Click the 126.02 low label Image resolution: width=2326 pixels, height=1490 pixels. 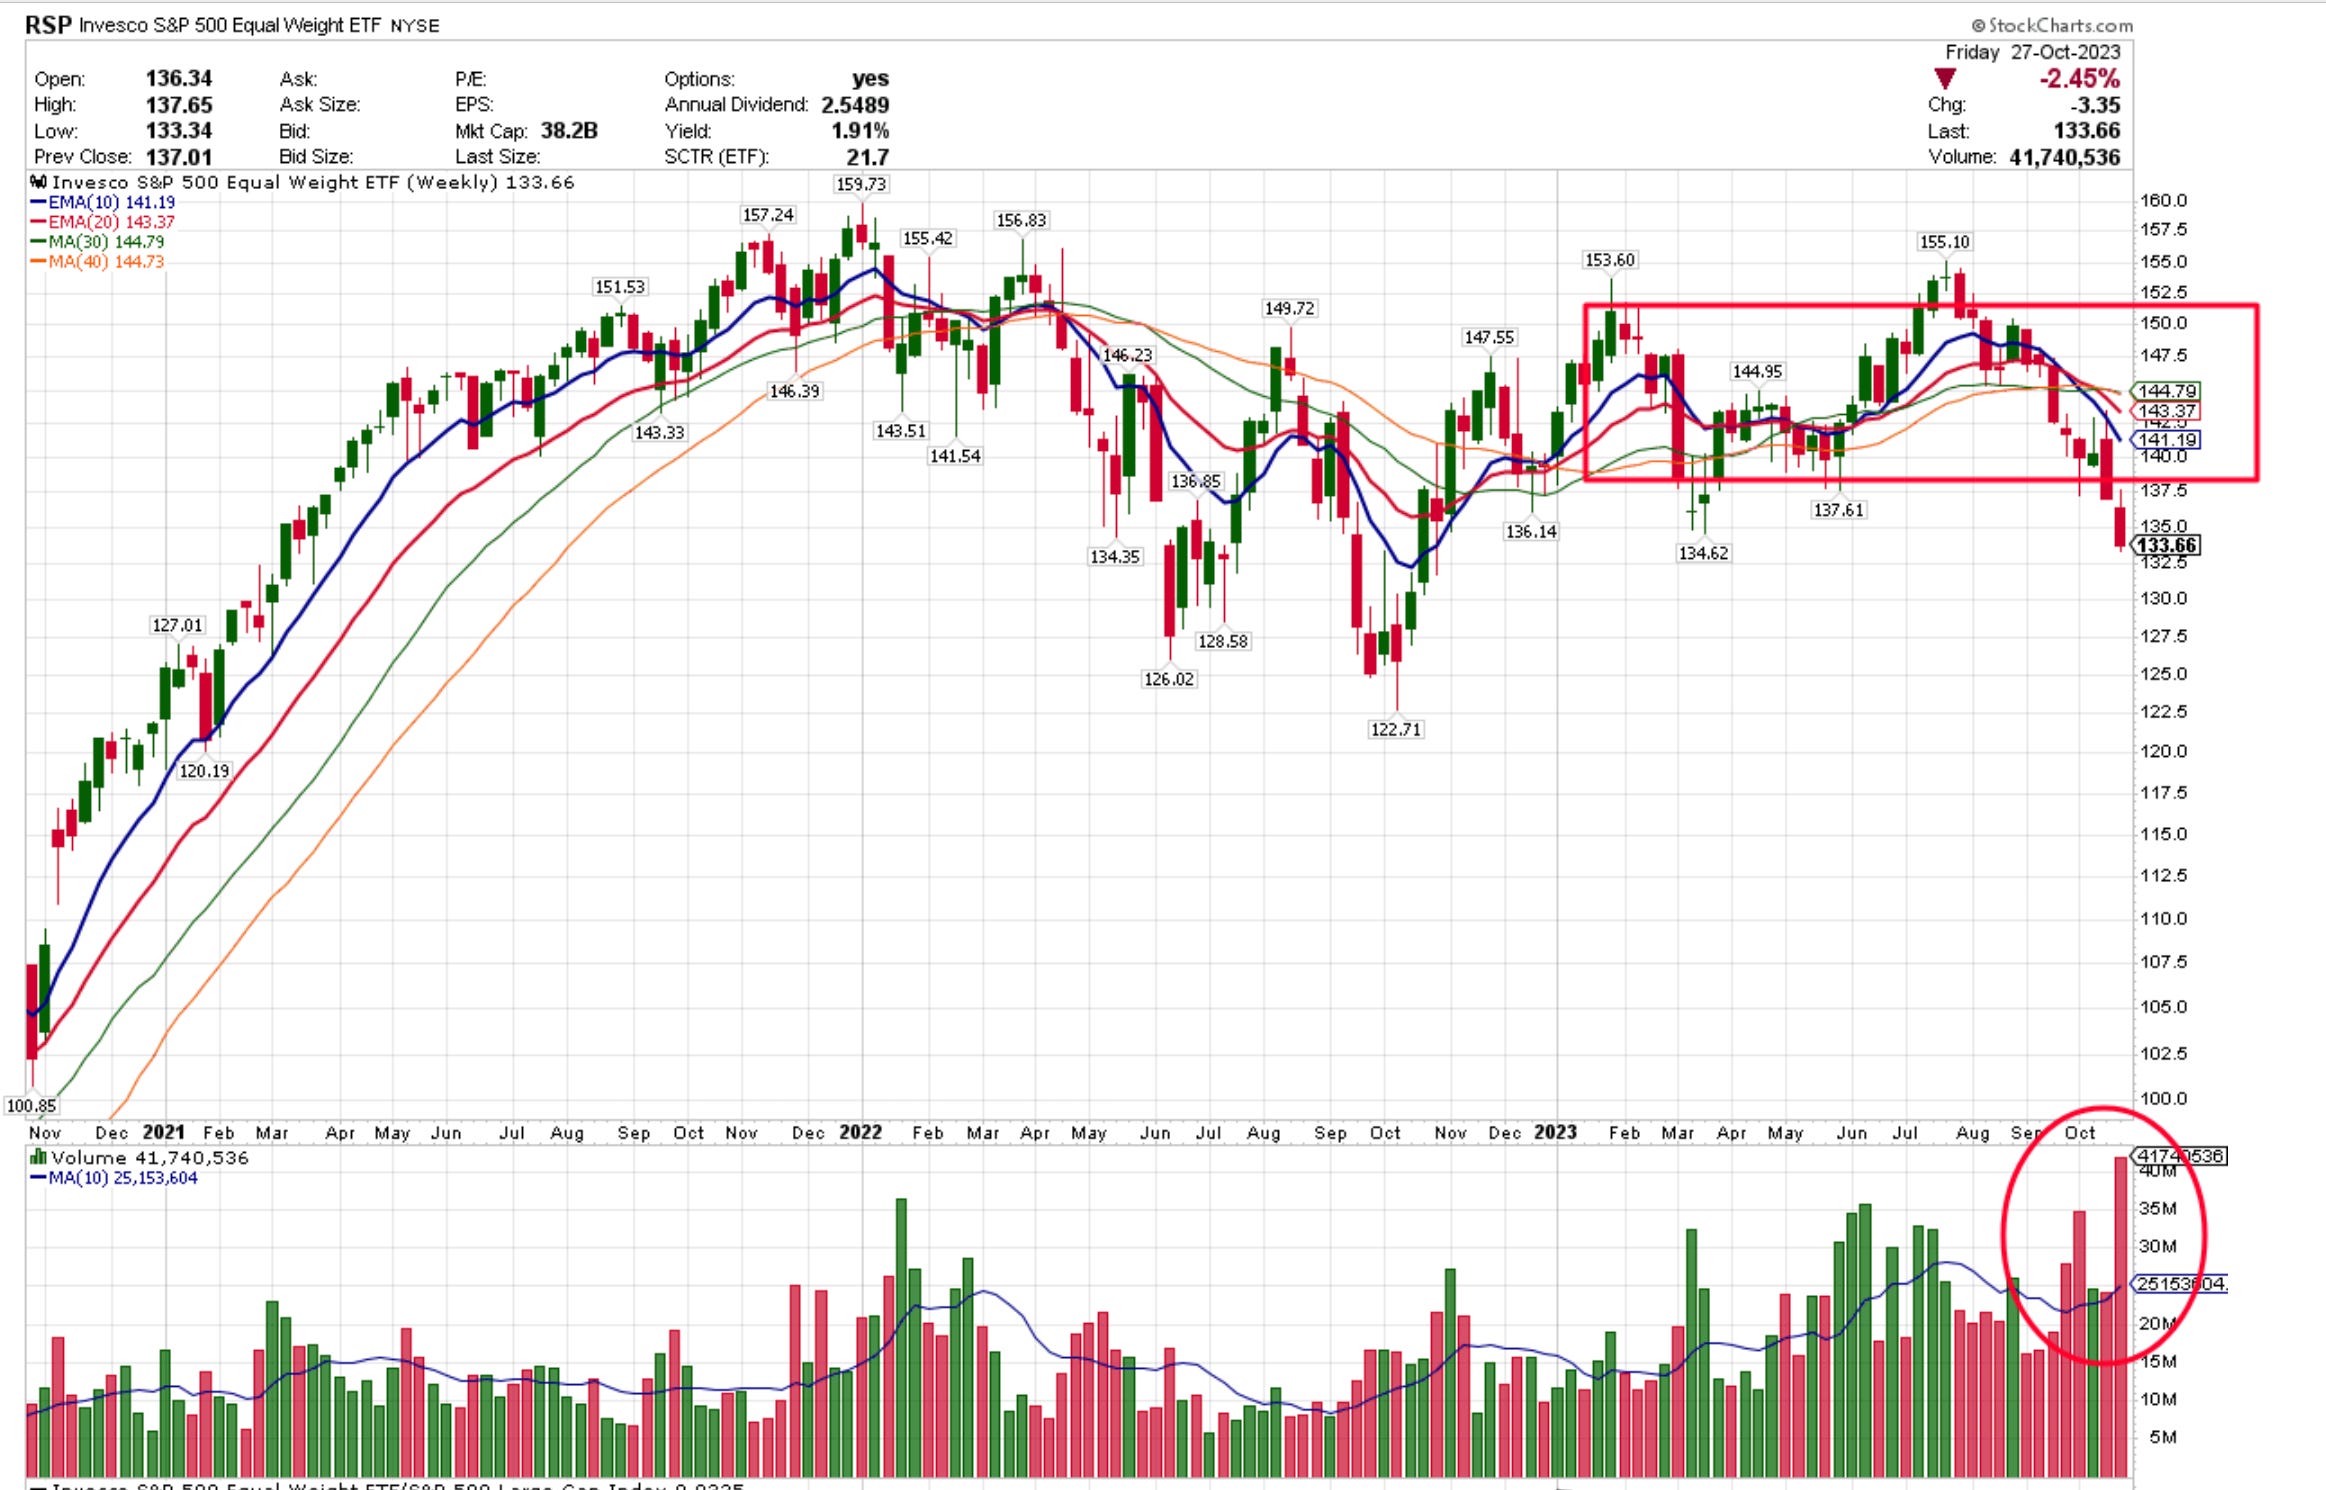[x=1169, y=679]
